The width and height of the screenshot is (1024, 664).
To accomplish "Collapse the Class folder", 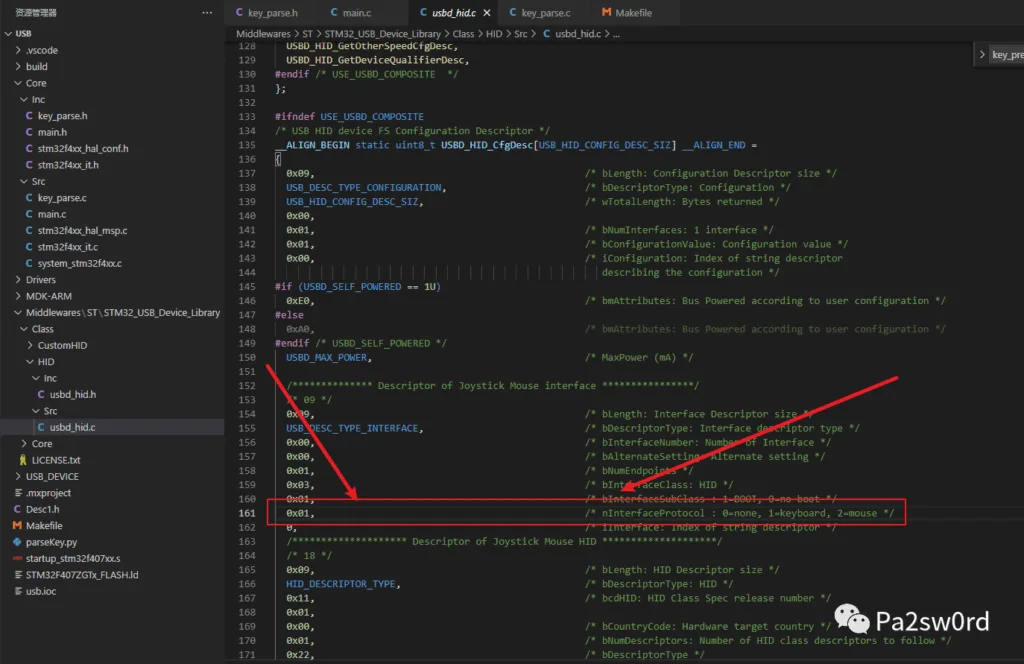I will point(24,328).
